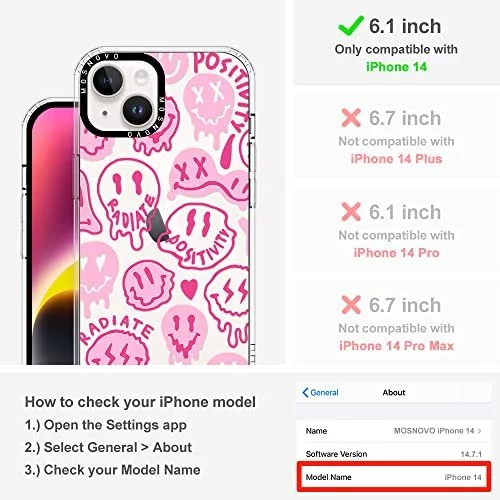Click the green iPhone 14 compatibility text
The image size is (500, 500).
396,67
